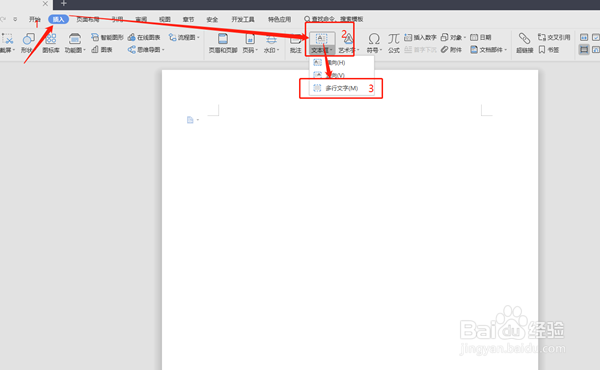The height and width of the screenshot is (370, 600).
Task: Insert a 图表 chart
Action: (x=102, y=49)
